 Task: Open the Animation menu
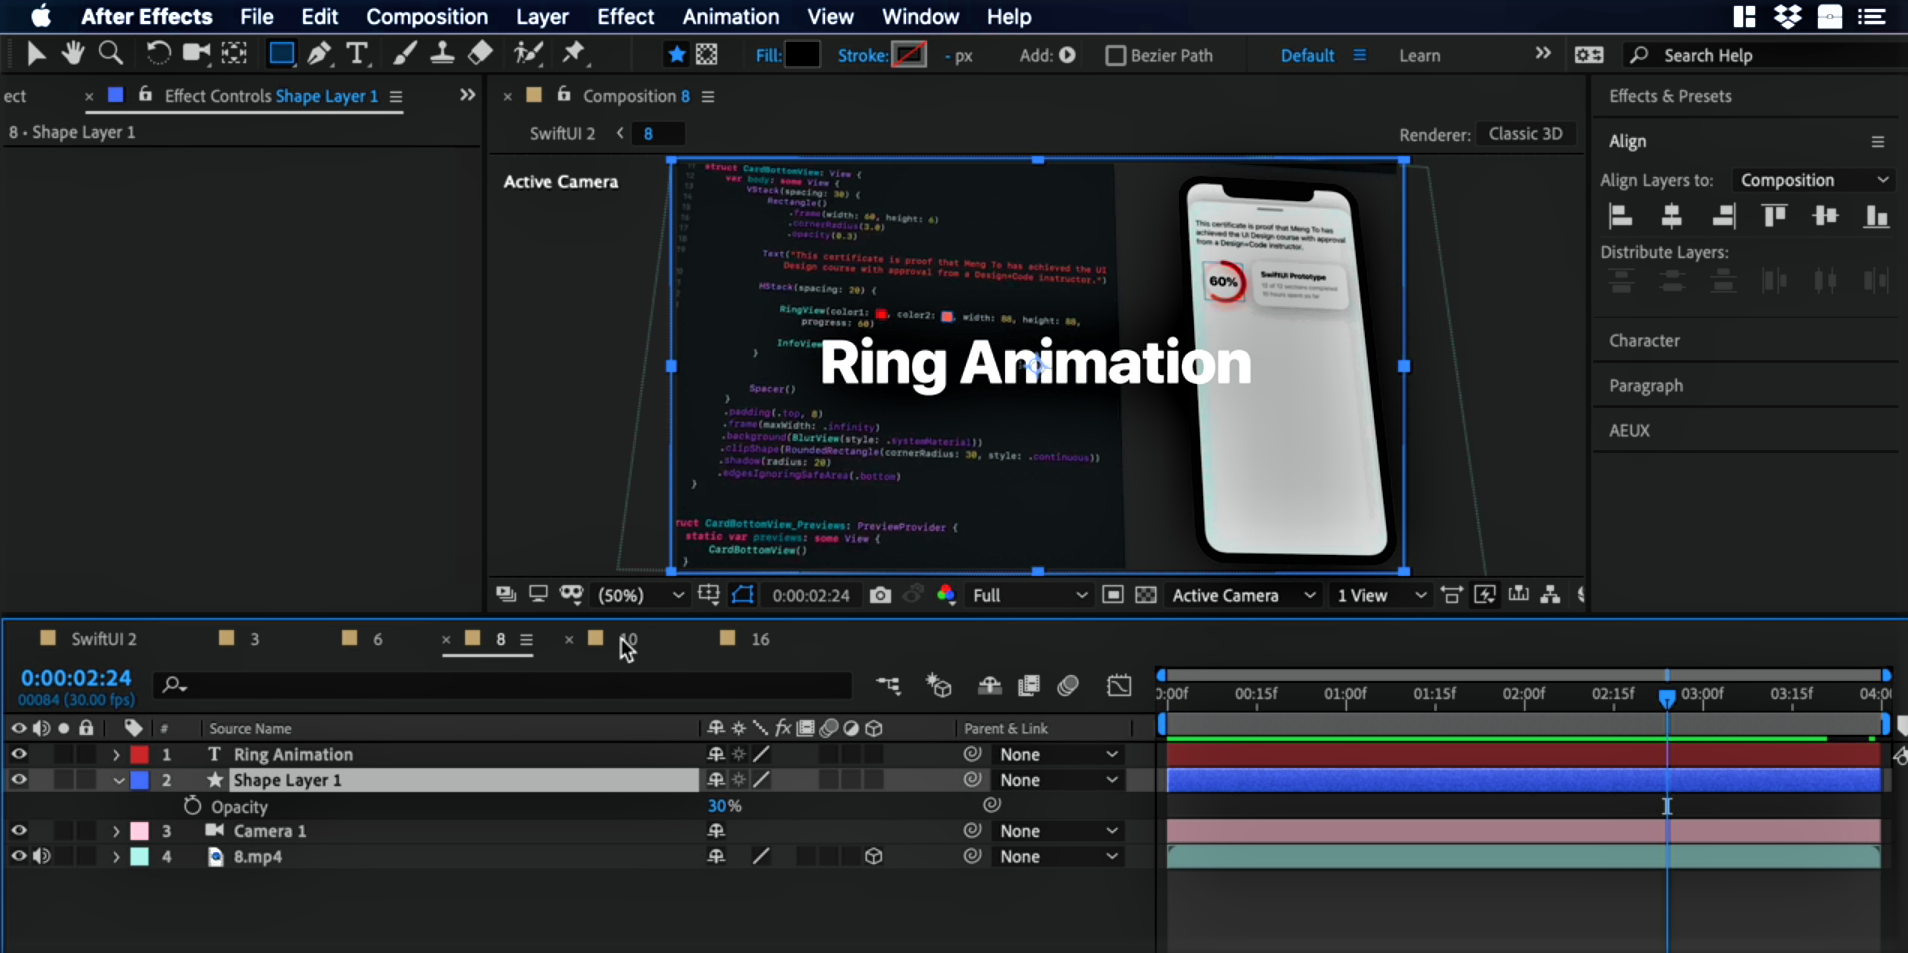coord(730,17)
